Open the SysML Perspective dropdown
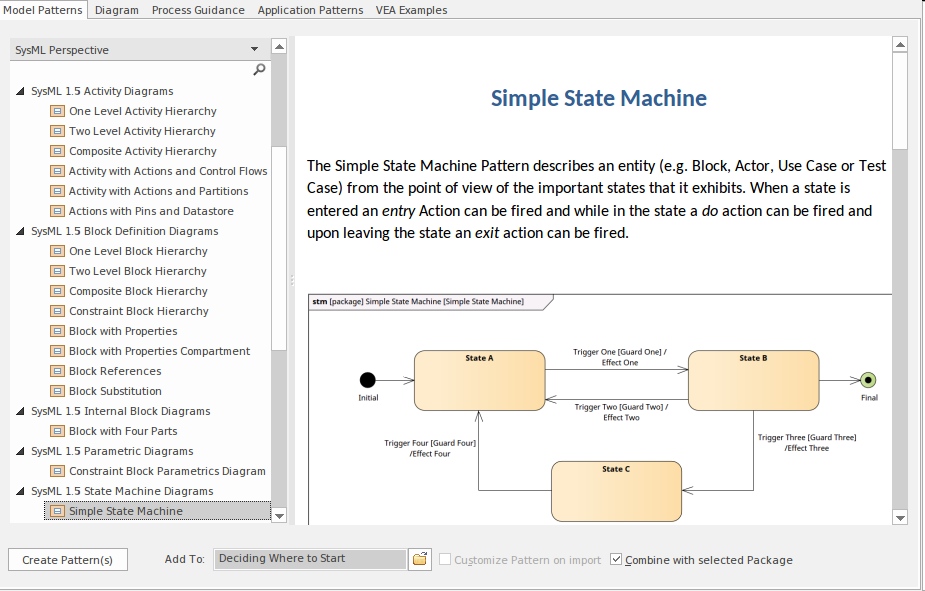 coord(255,50)
